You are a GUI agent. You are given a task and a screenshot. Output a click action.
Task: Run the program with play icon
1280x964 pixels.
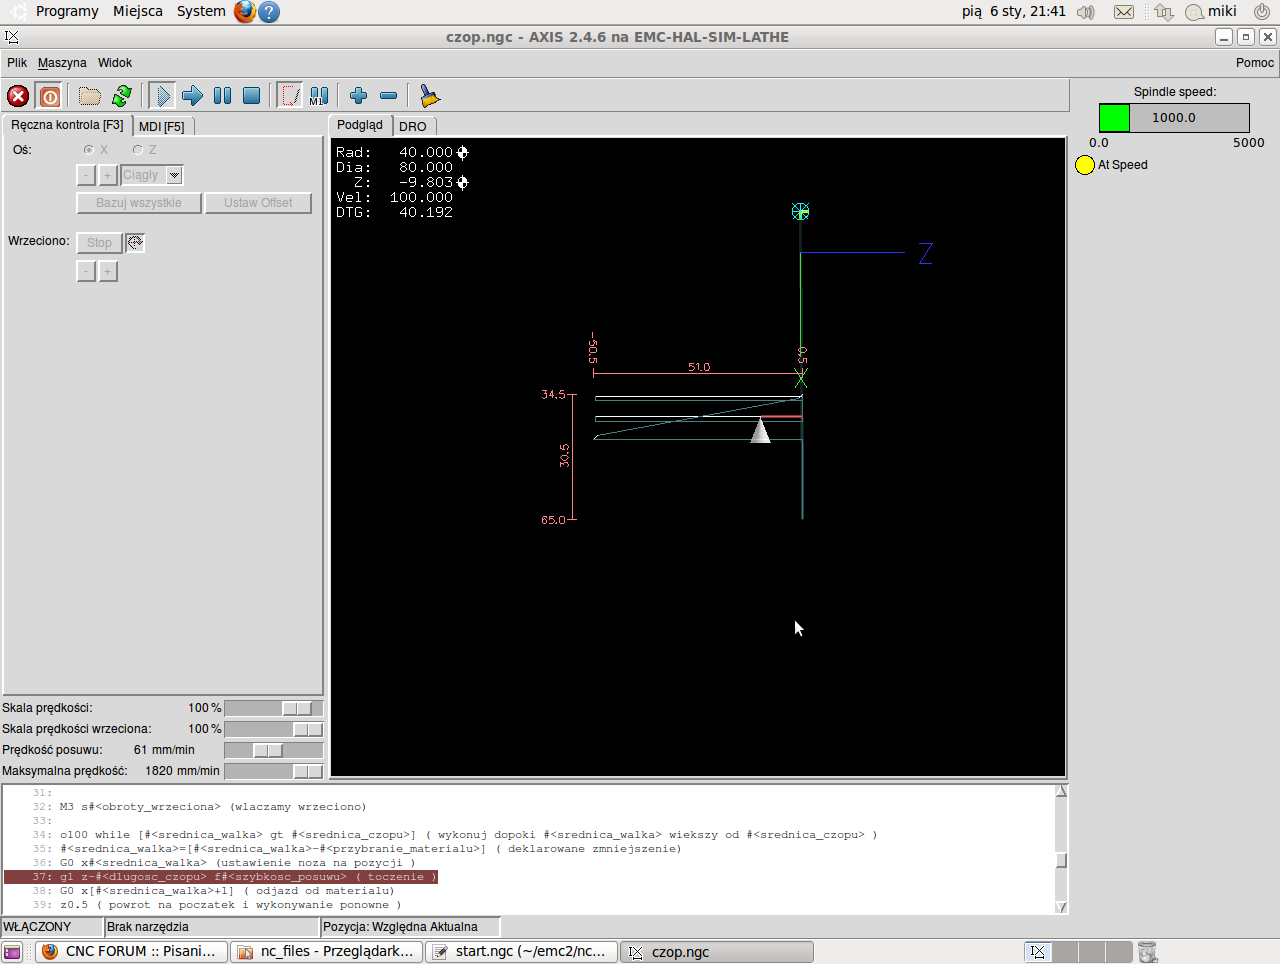point(163,96)
